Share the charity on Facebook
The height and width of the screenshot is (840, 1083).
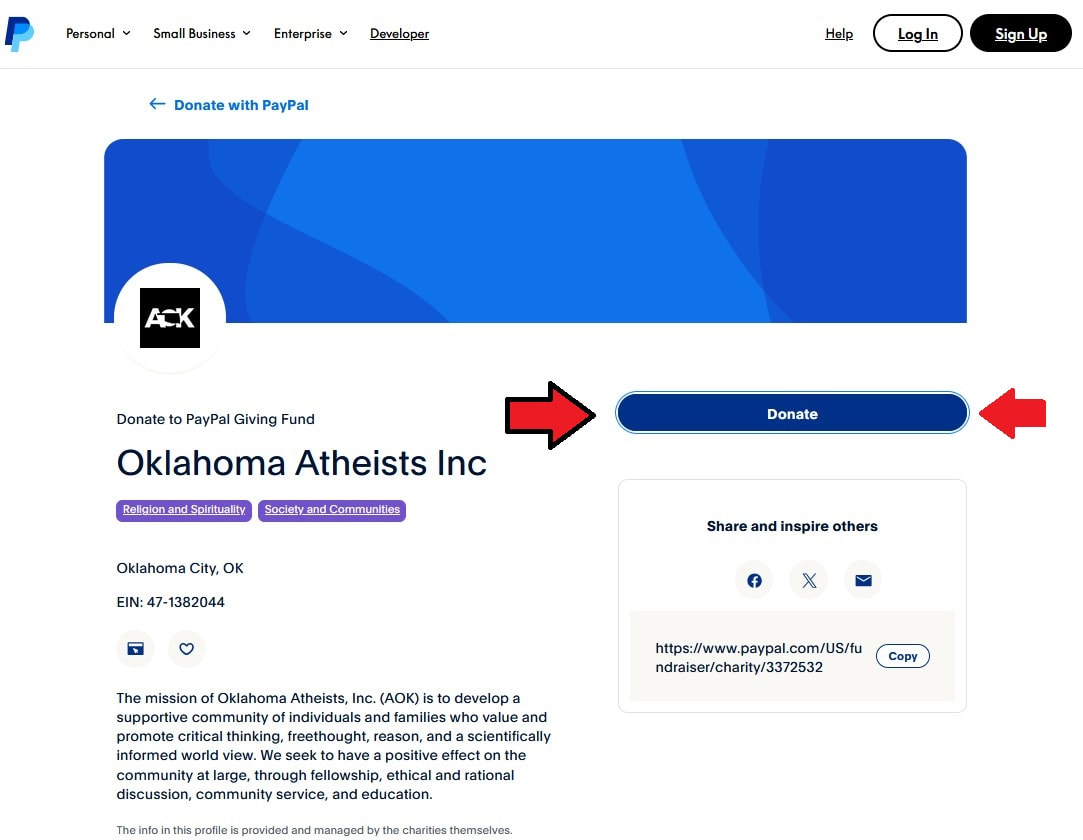click(x=754, y=580)
